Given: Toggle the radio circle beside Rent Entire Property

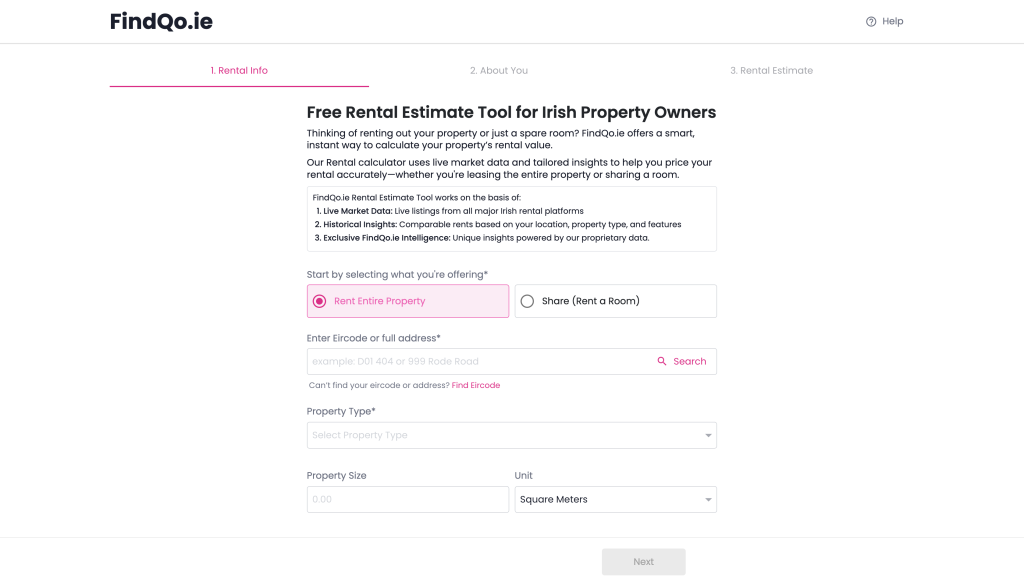Looking at the screenshot, I should point(320,300).
